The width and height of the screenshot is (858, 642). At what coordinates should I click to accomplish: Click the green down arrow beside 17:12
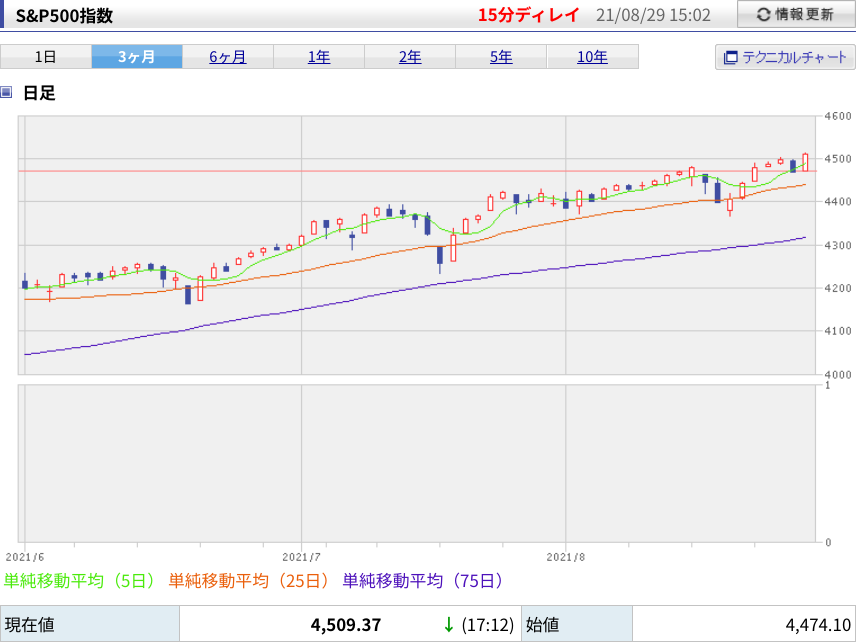(x=449, y=624)
